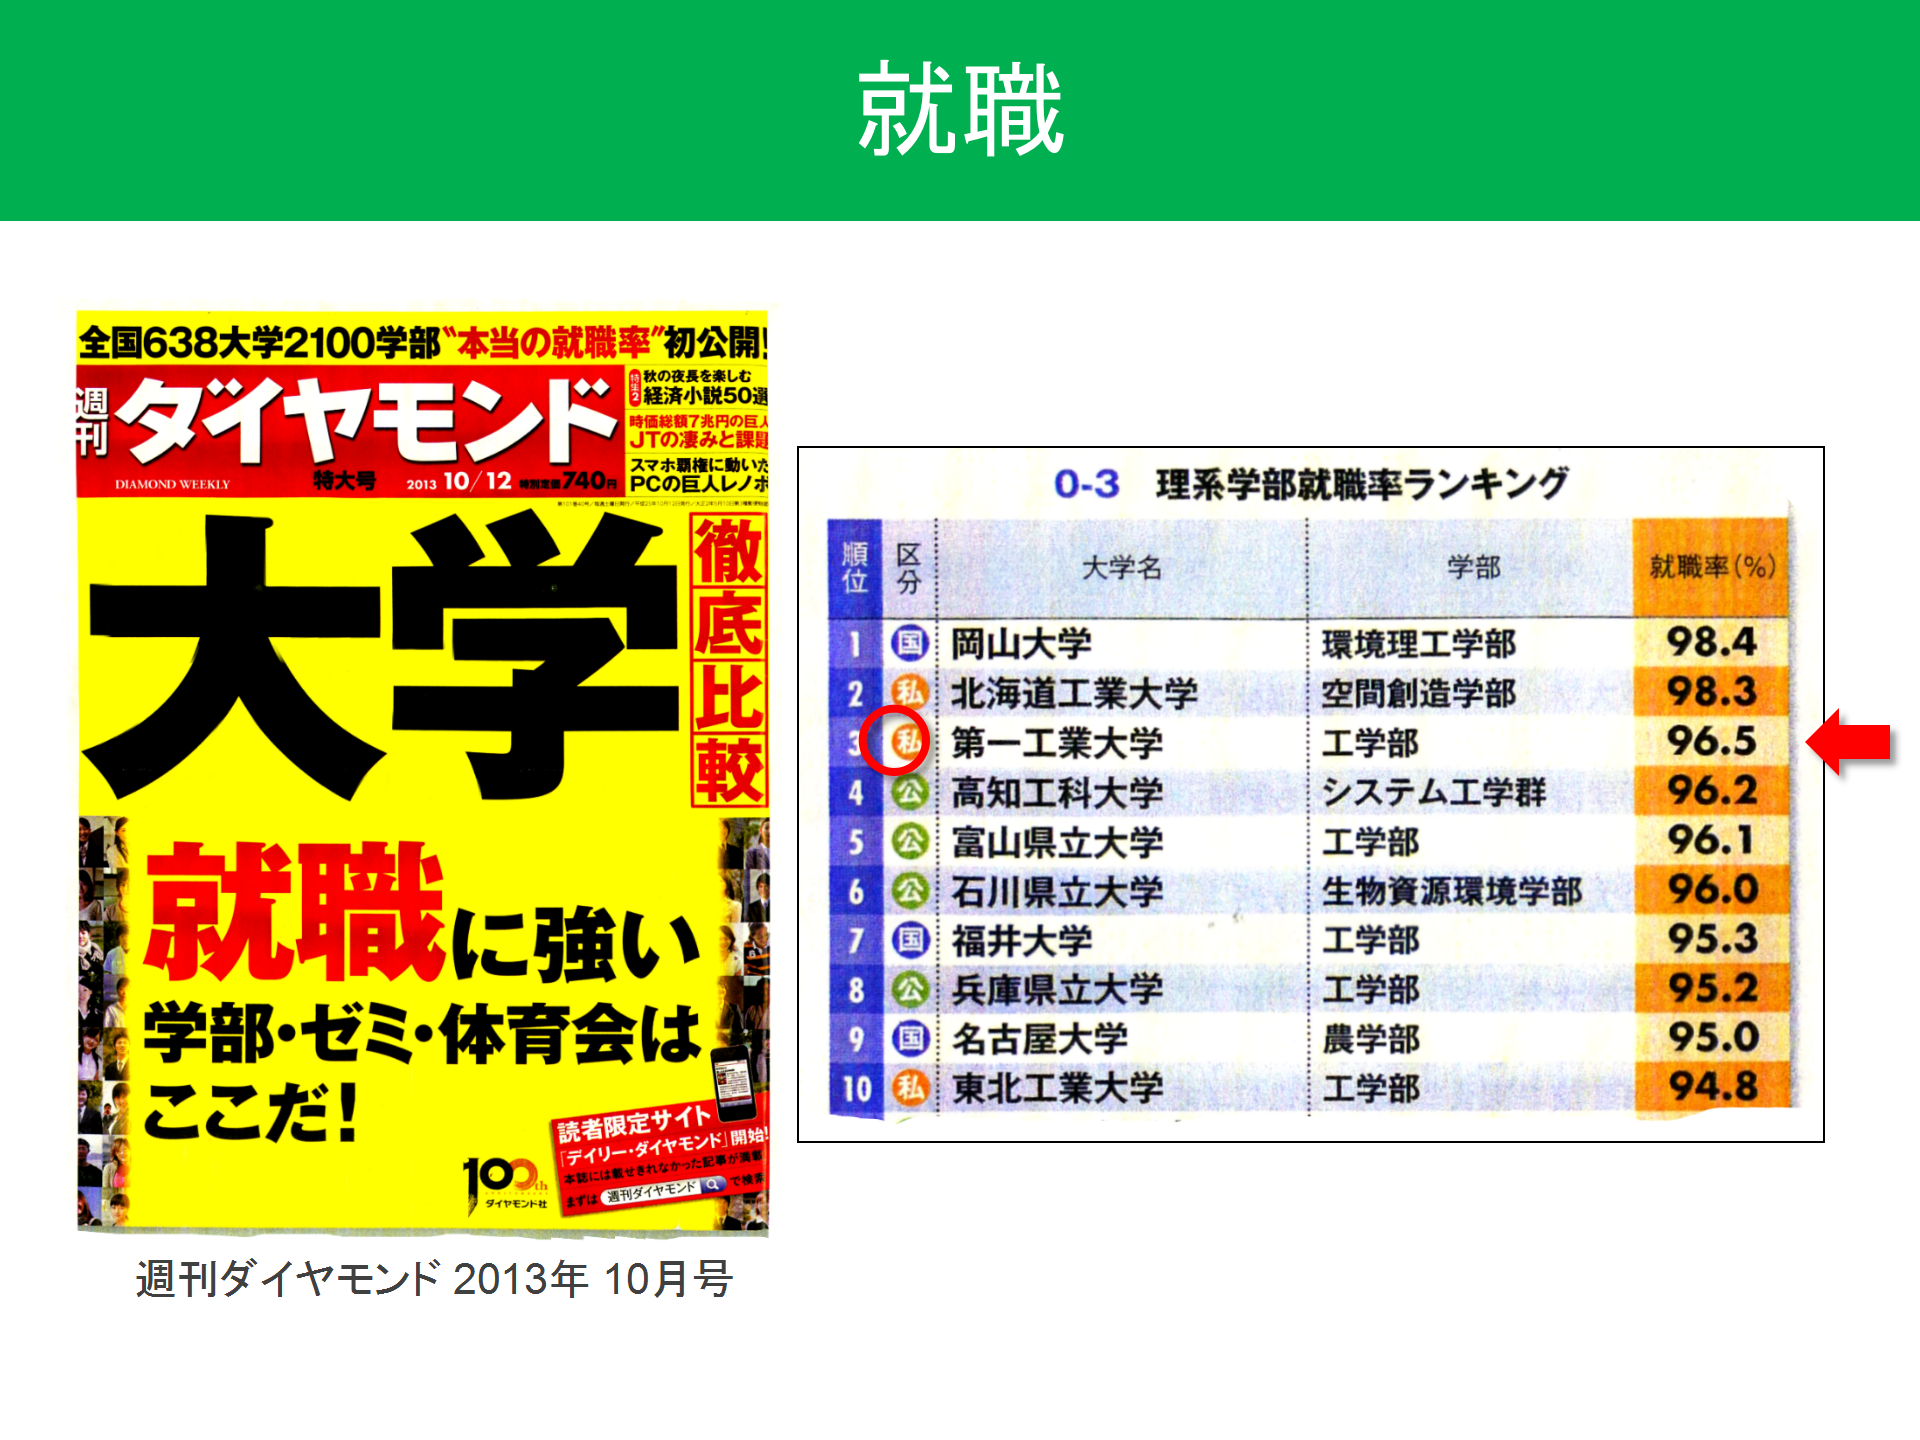Viewport: 1920px width, 1440px height.
Task: Click the cover headline 全国638大学2100学部
Action: tap(259, 343)
